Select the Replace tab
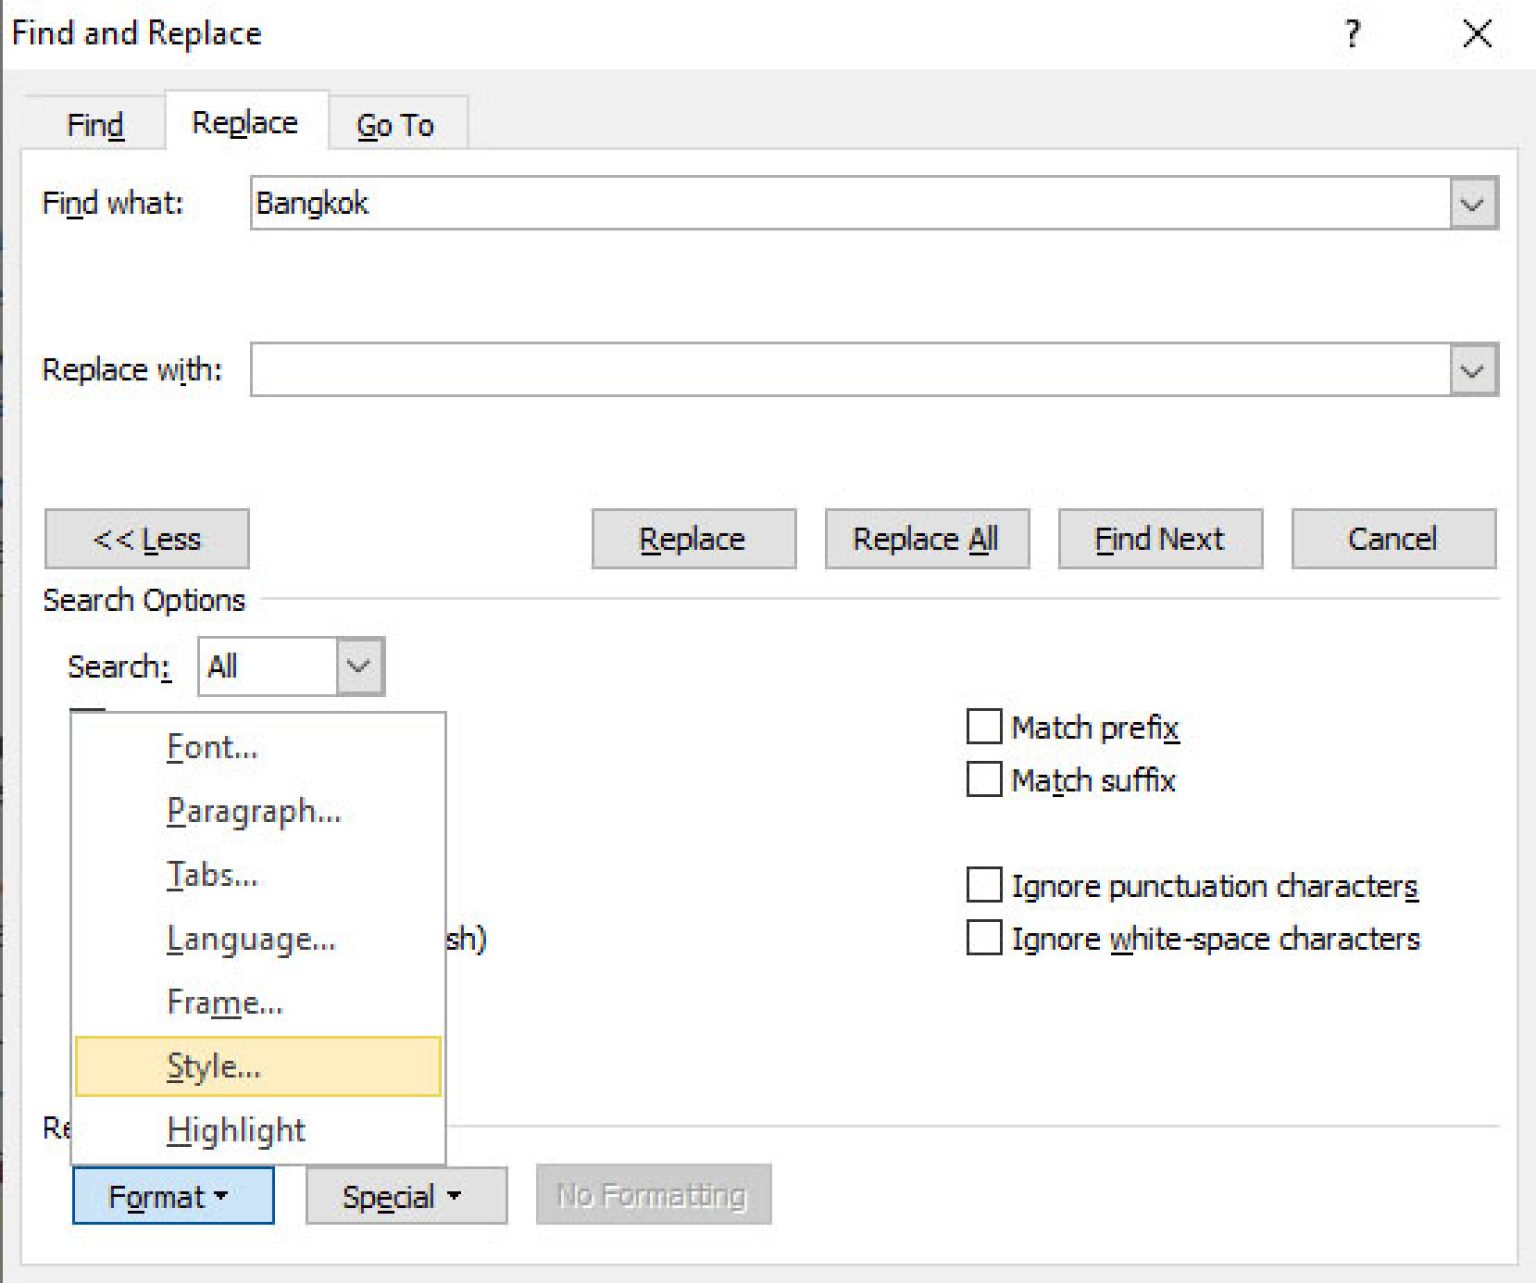Screen dimensions: 1536x1283 [243, 121]
